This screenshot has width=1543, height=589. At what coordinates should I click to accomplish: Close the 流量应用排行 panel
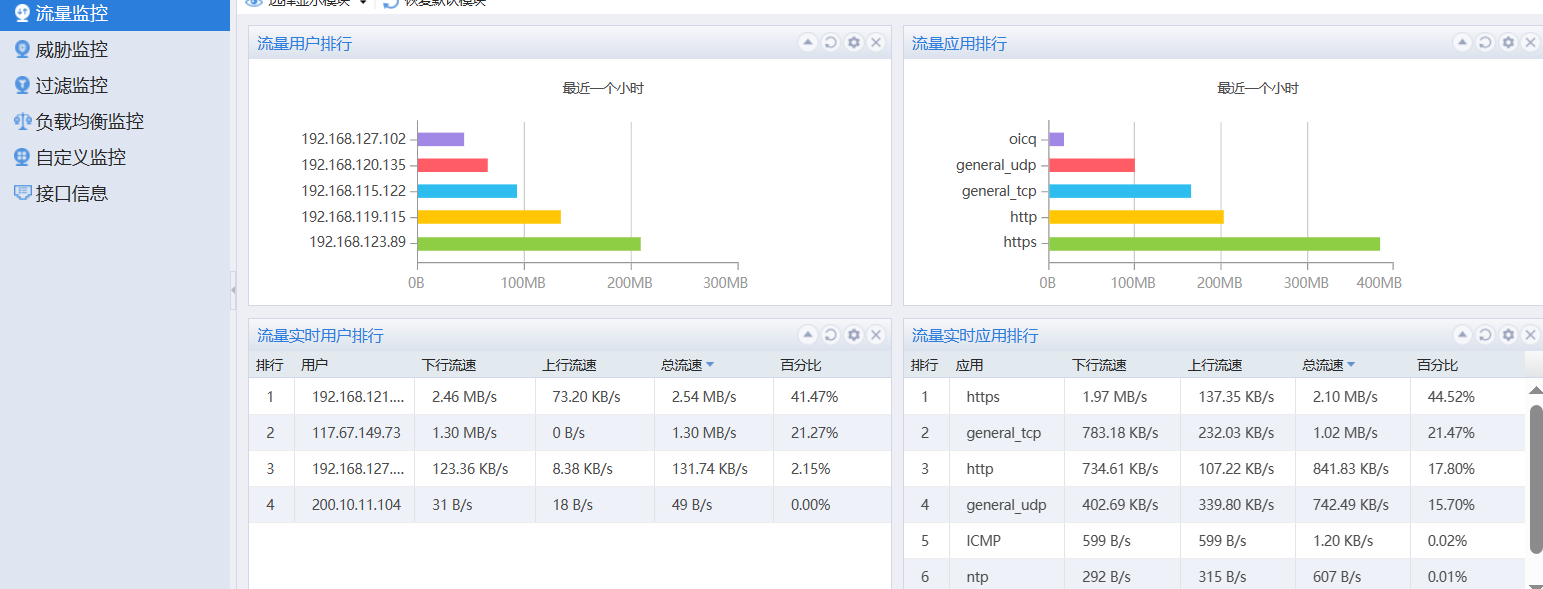[x=1531, y=42]
